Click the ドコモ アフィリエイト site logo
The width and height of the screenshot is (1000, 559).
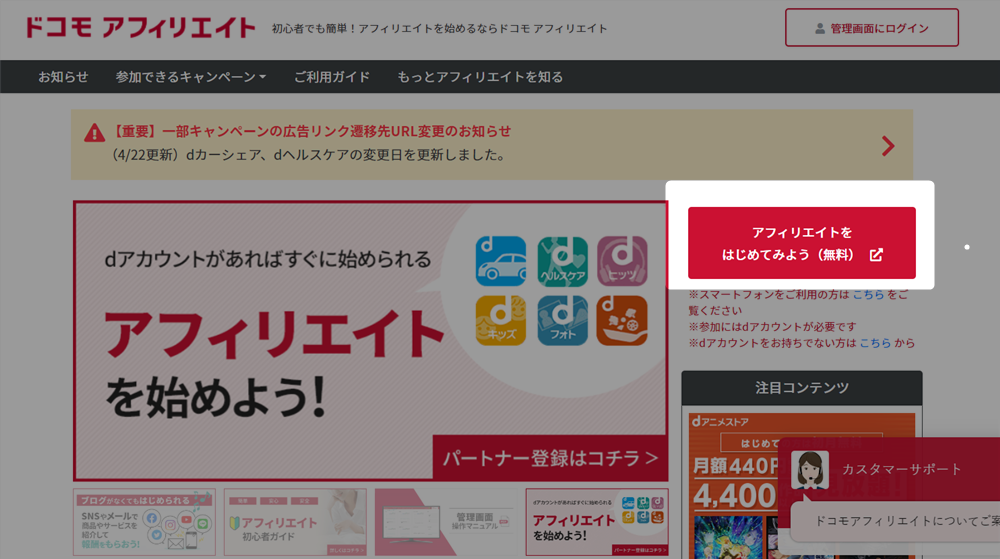(140, 27)
